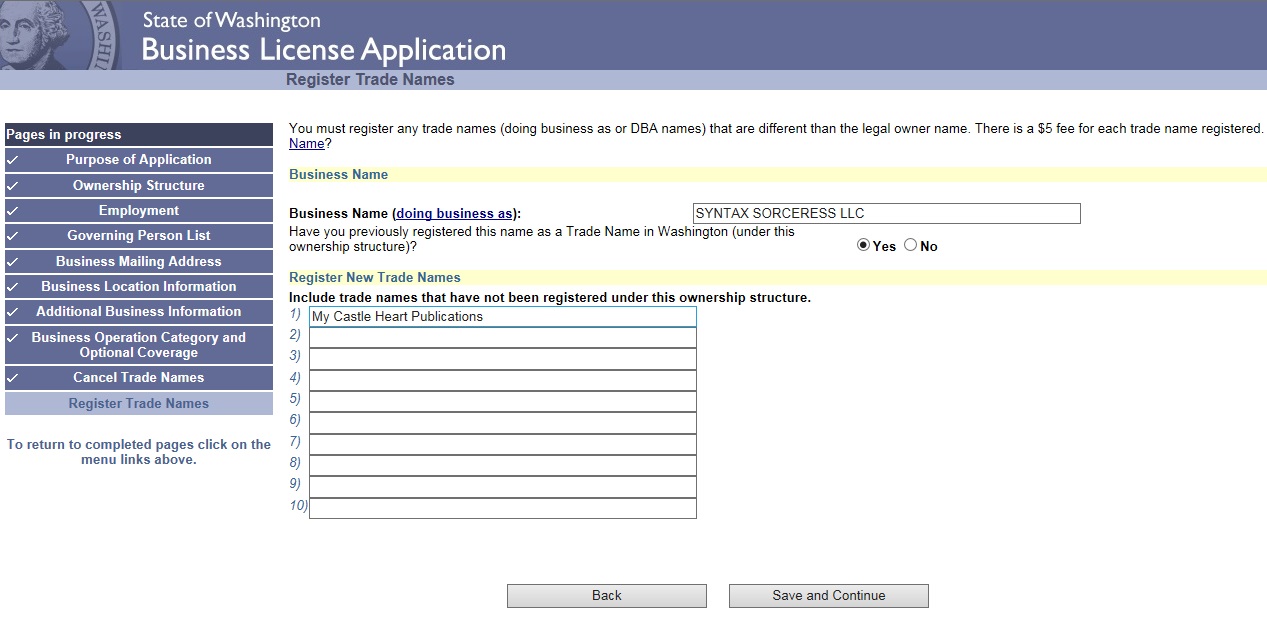This screenshot has width=1267, height=624.
Task: Click into trade name field number 5
Action: 502,402
